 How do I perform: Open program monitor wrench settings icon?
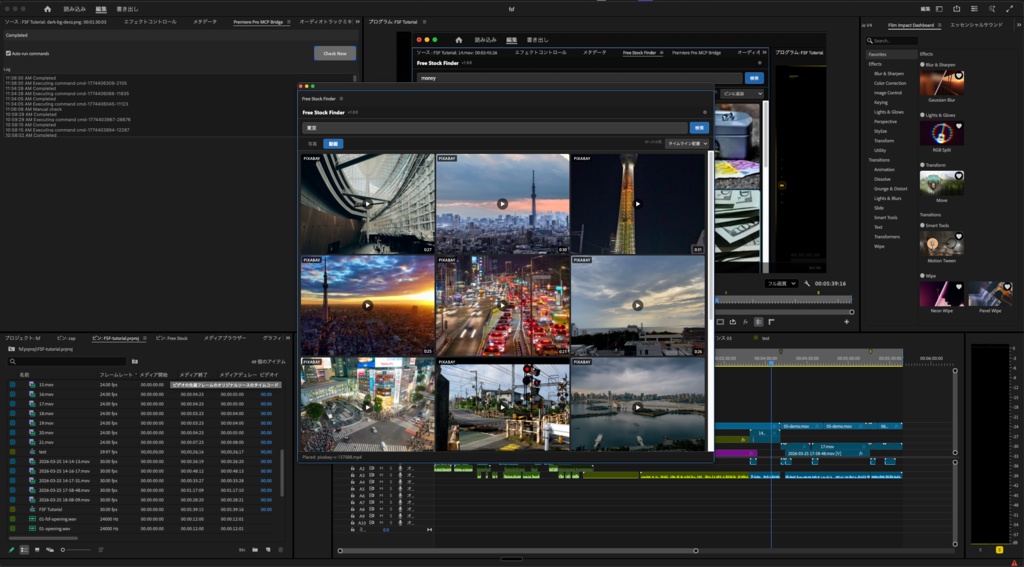click(807, 284)
